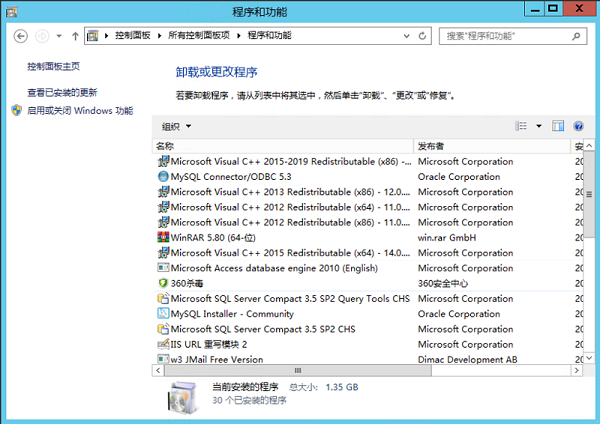Open more view options dropdown arrow
This screenshot has height=424, width=600.
coord(539,126)
